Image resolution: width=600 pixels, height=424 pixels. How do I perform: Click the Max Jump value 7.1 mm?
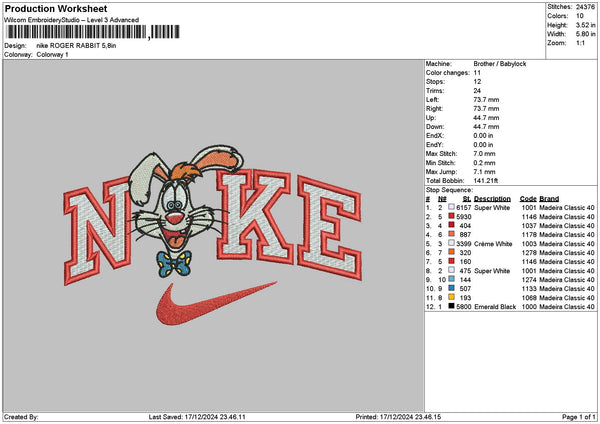[484, 172]
